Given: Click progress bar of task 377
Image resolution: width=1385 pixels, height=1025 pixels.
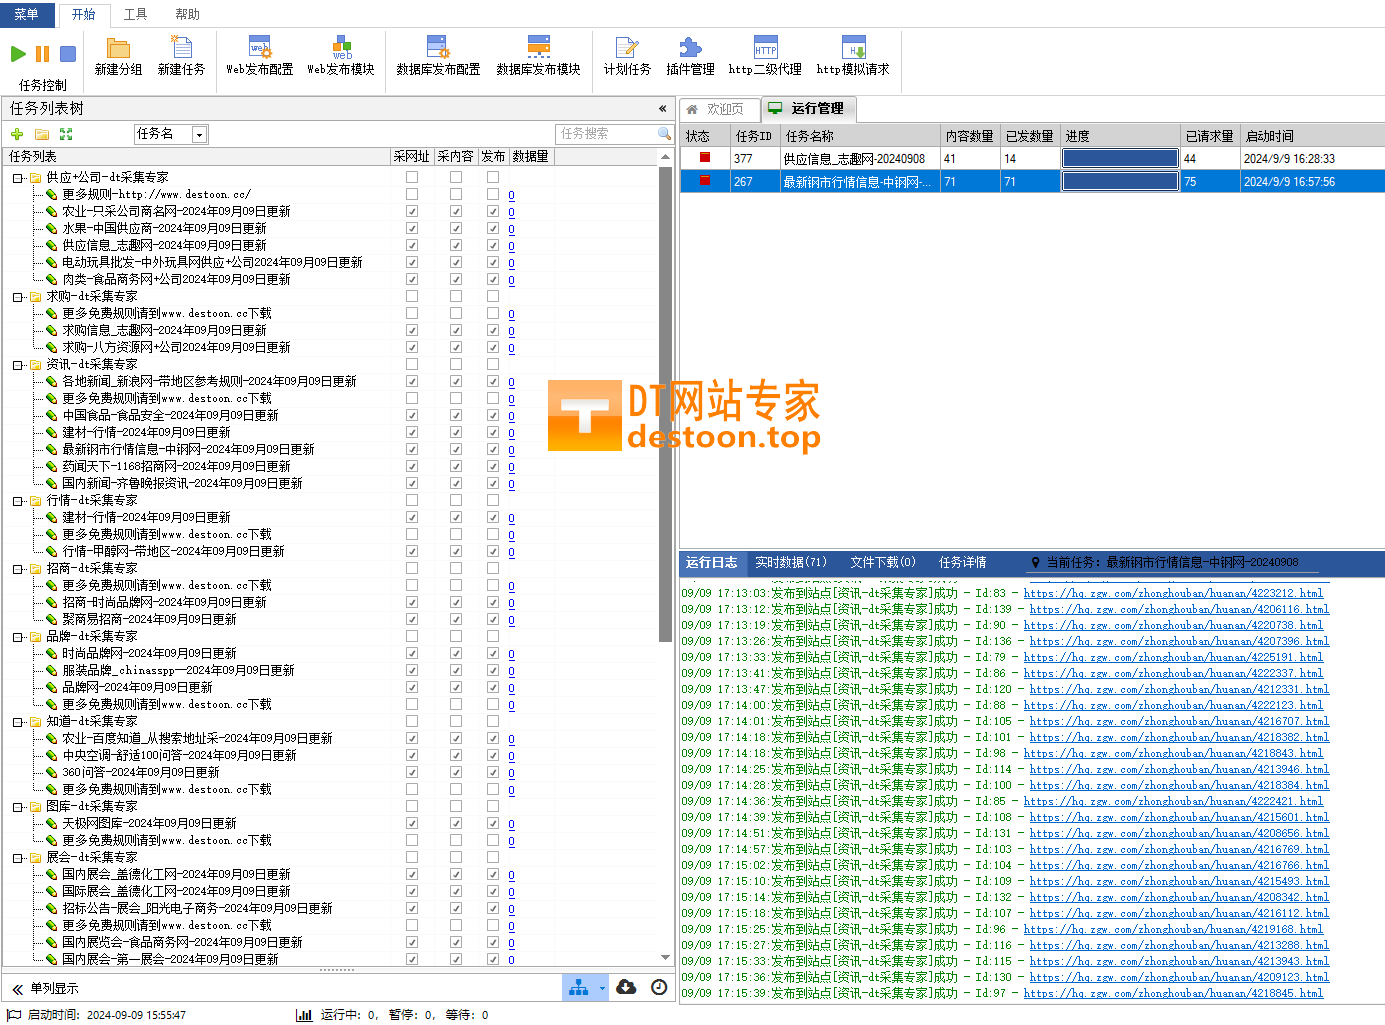Looking at the screenshot, I should tap(1120, 158).
